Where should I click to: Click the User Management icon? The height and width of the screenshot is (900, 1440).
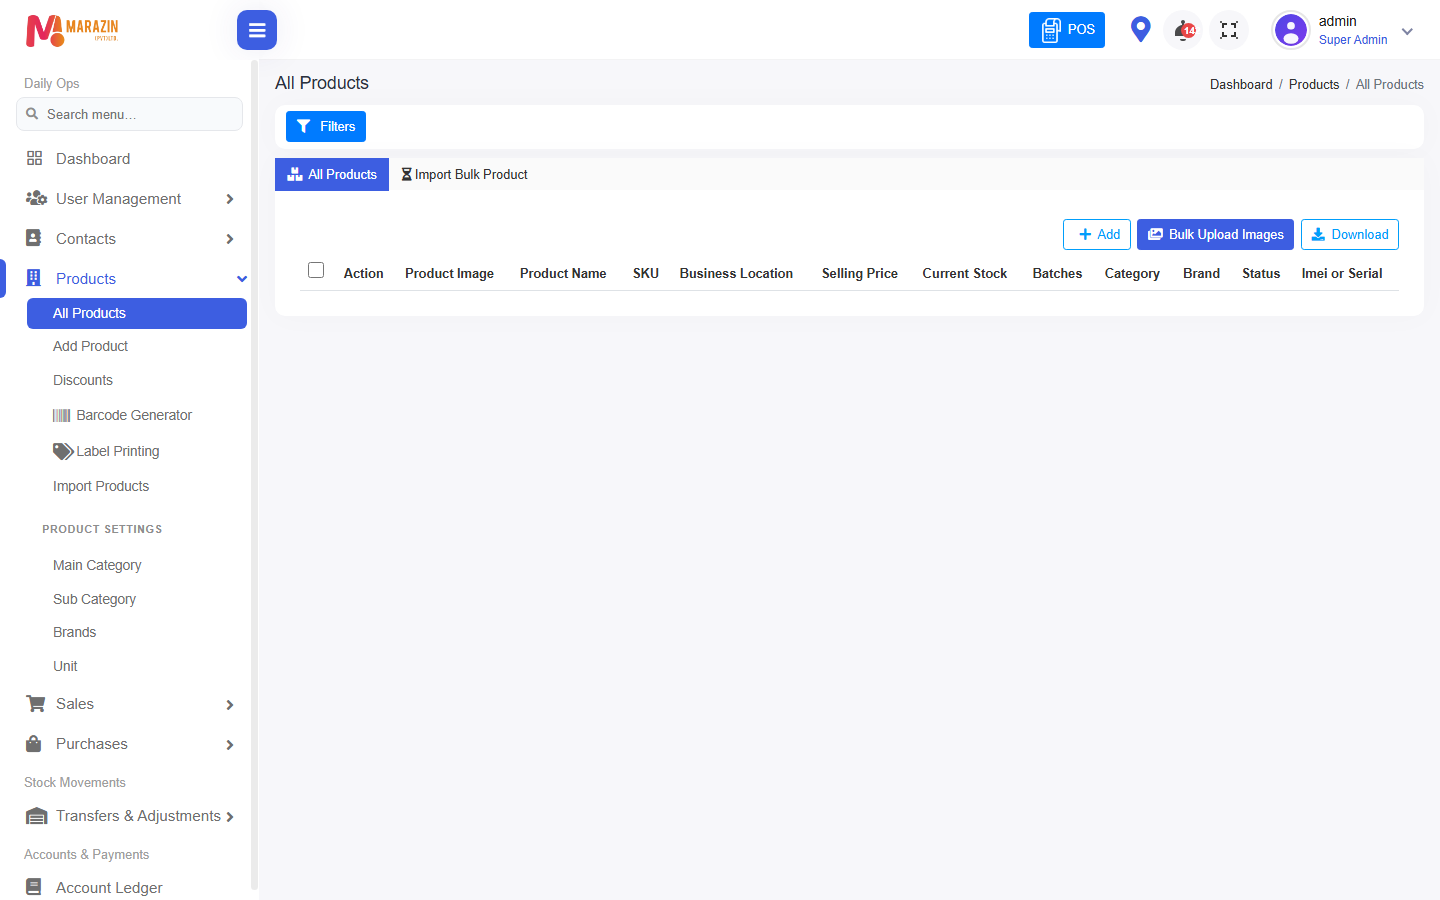(36, 198)
